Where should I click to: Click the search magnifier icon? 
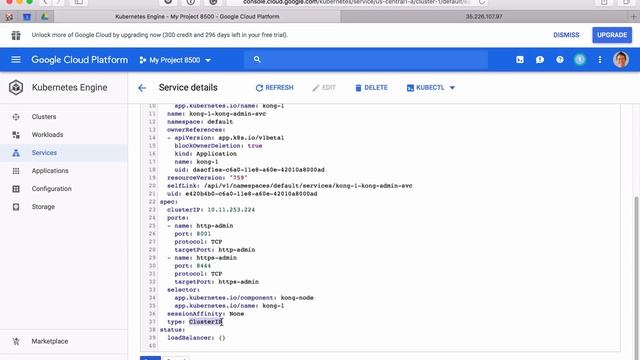257,60
